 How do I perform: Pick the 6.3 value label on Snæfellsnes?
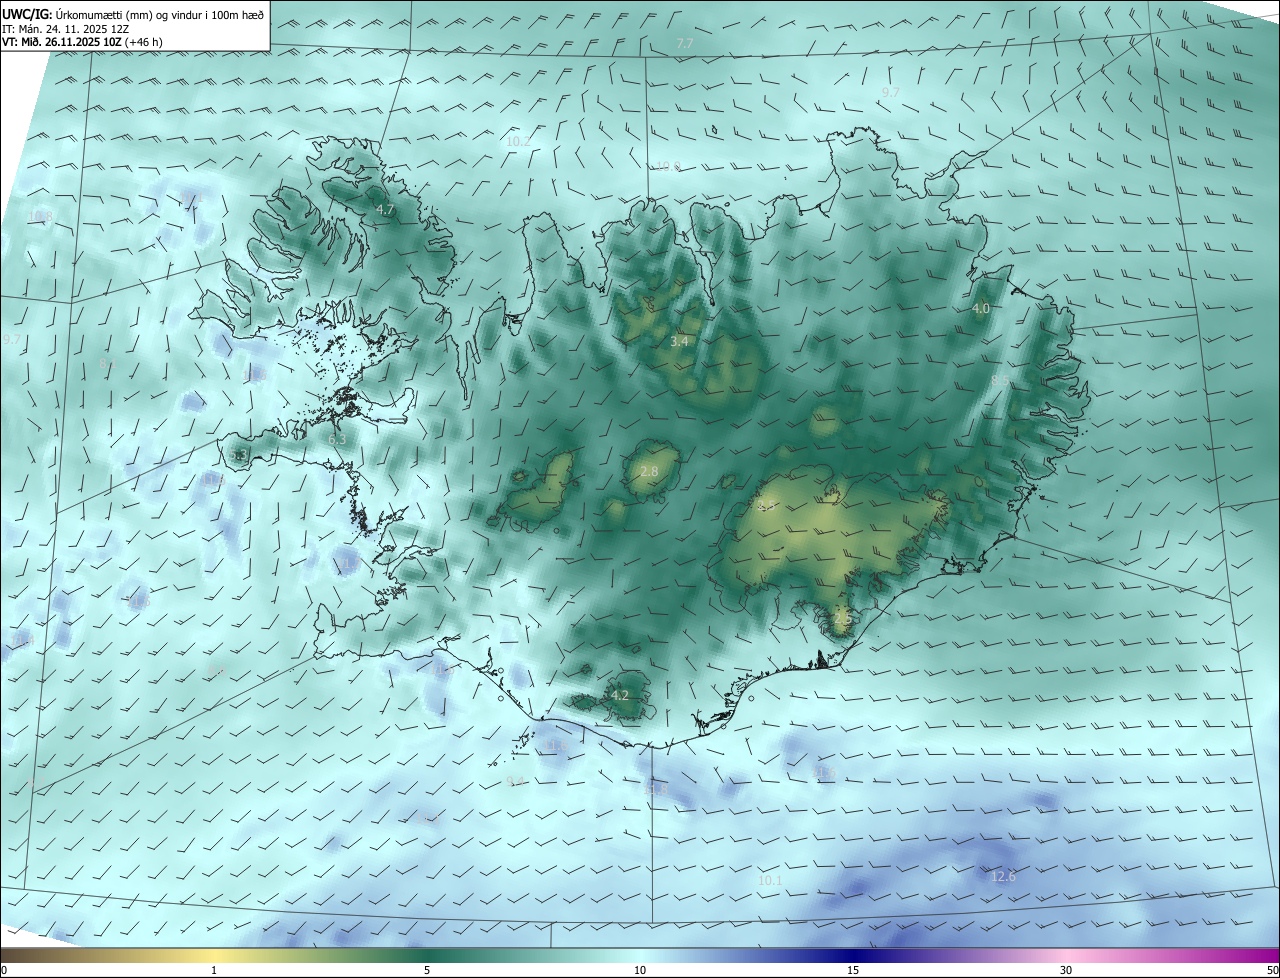pyautogui.click(x=337, y=438)
